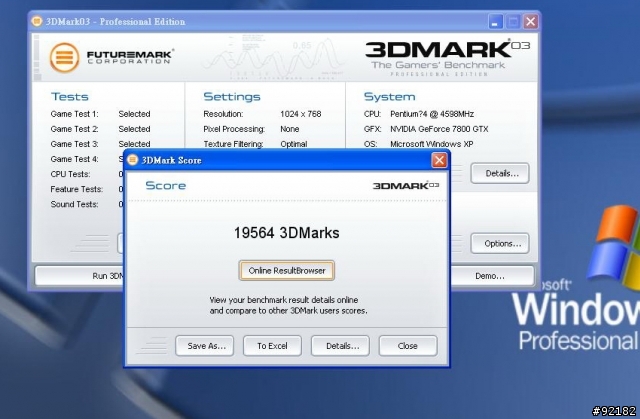Click the CPU value Pentium?4 @ 4598MHz
The width and height of the screenshot is (640, 419).
point(432,114)
